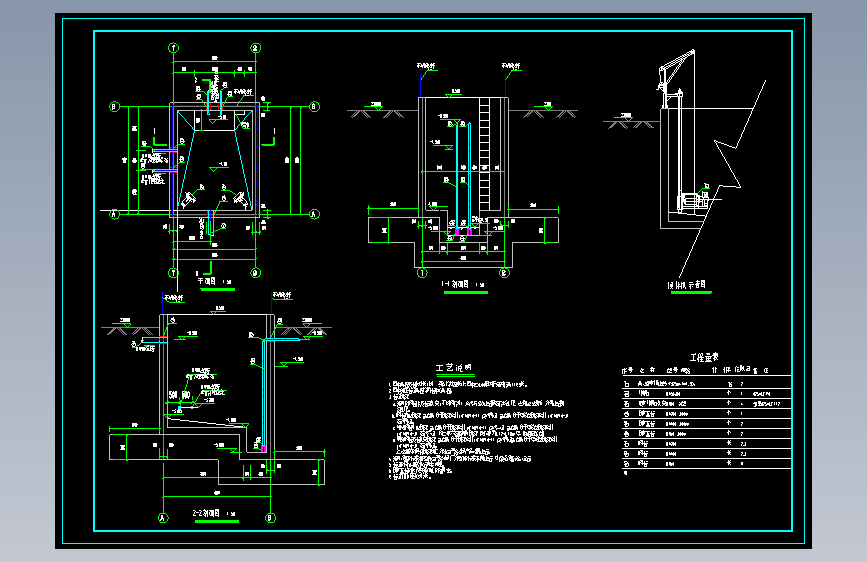The width and height of the screenshot is (867, 562).
Task: Select the magenta pipe foot in 2-2 section
Action: click(264, 449)
